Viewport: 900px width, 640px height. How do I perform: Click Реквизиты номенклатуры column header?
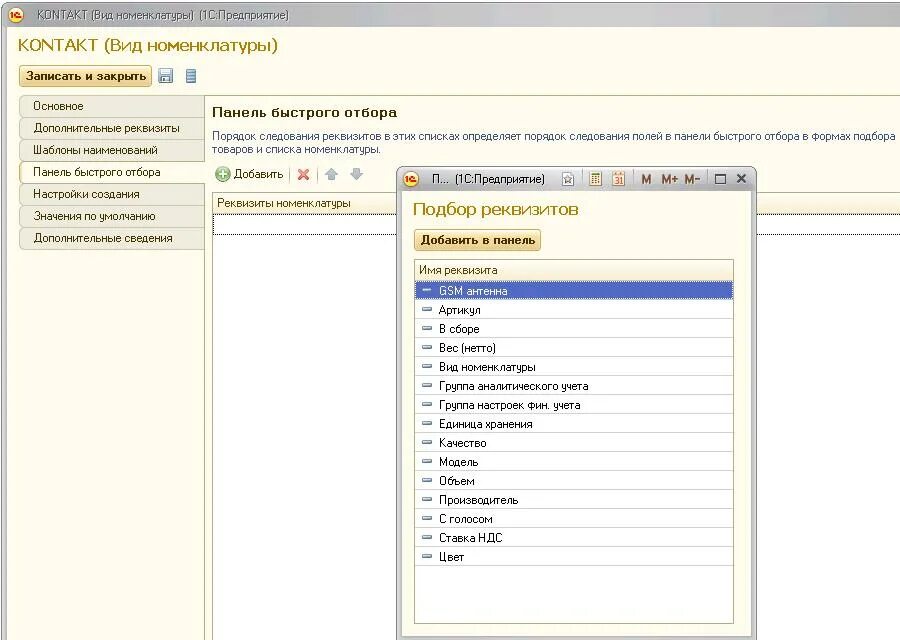point(304,203)
